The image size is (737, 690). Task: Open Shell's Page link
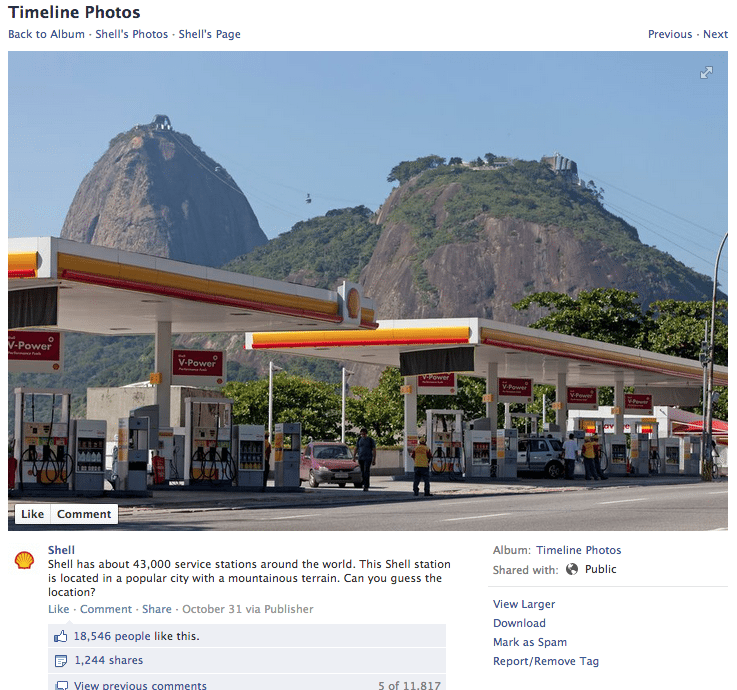pos(210,34)
